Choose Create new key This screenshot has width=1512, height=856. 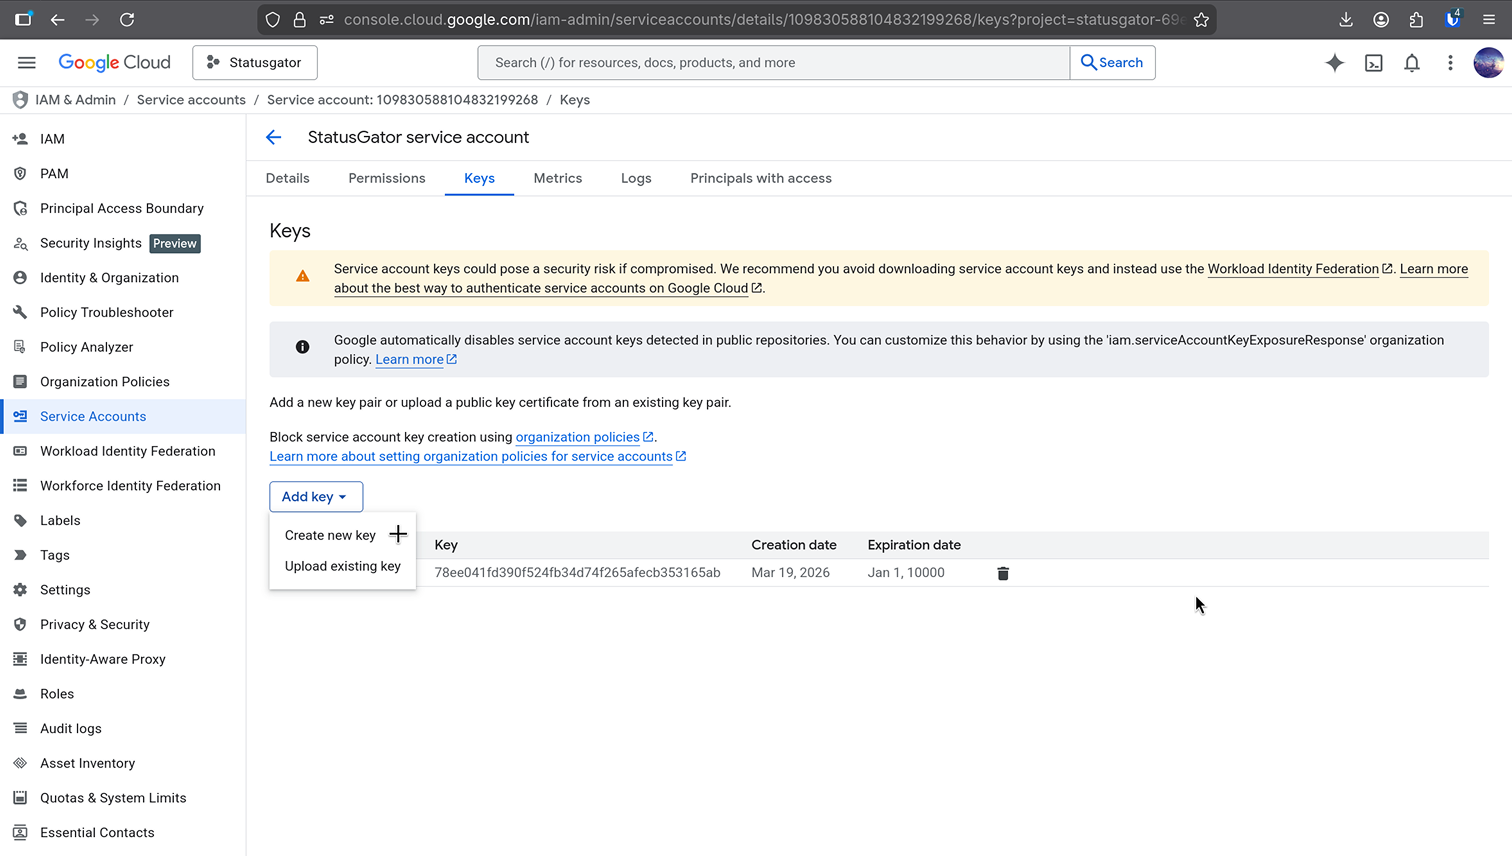click(343, 535)
